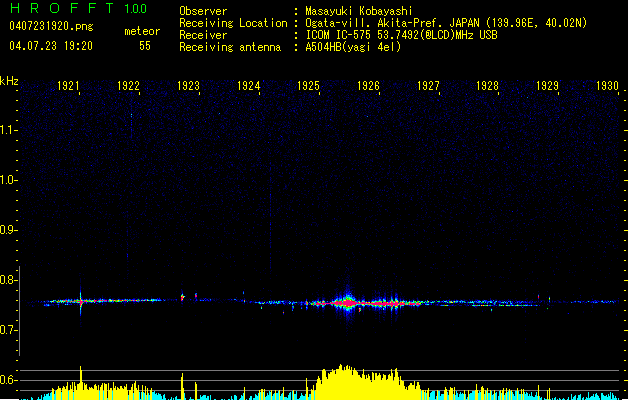This screenshot has height=400, width=629.
Task: Click the yellow 'meteor' label
Action: [x=142, y=31]
